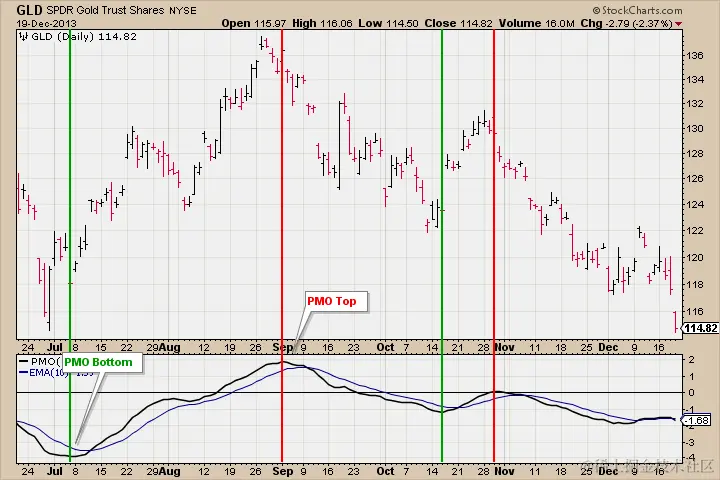Click the candlestick legend icon before GLD (Daily)
This screenshot has width=720, height=480.
[x=23, y=36]
